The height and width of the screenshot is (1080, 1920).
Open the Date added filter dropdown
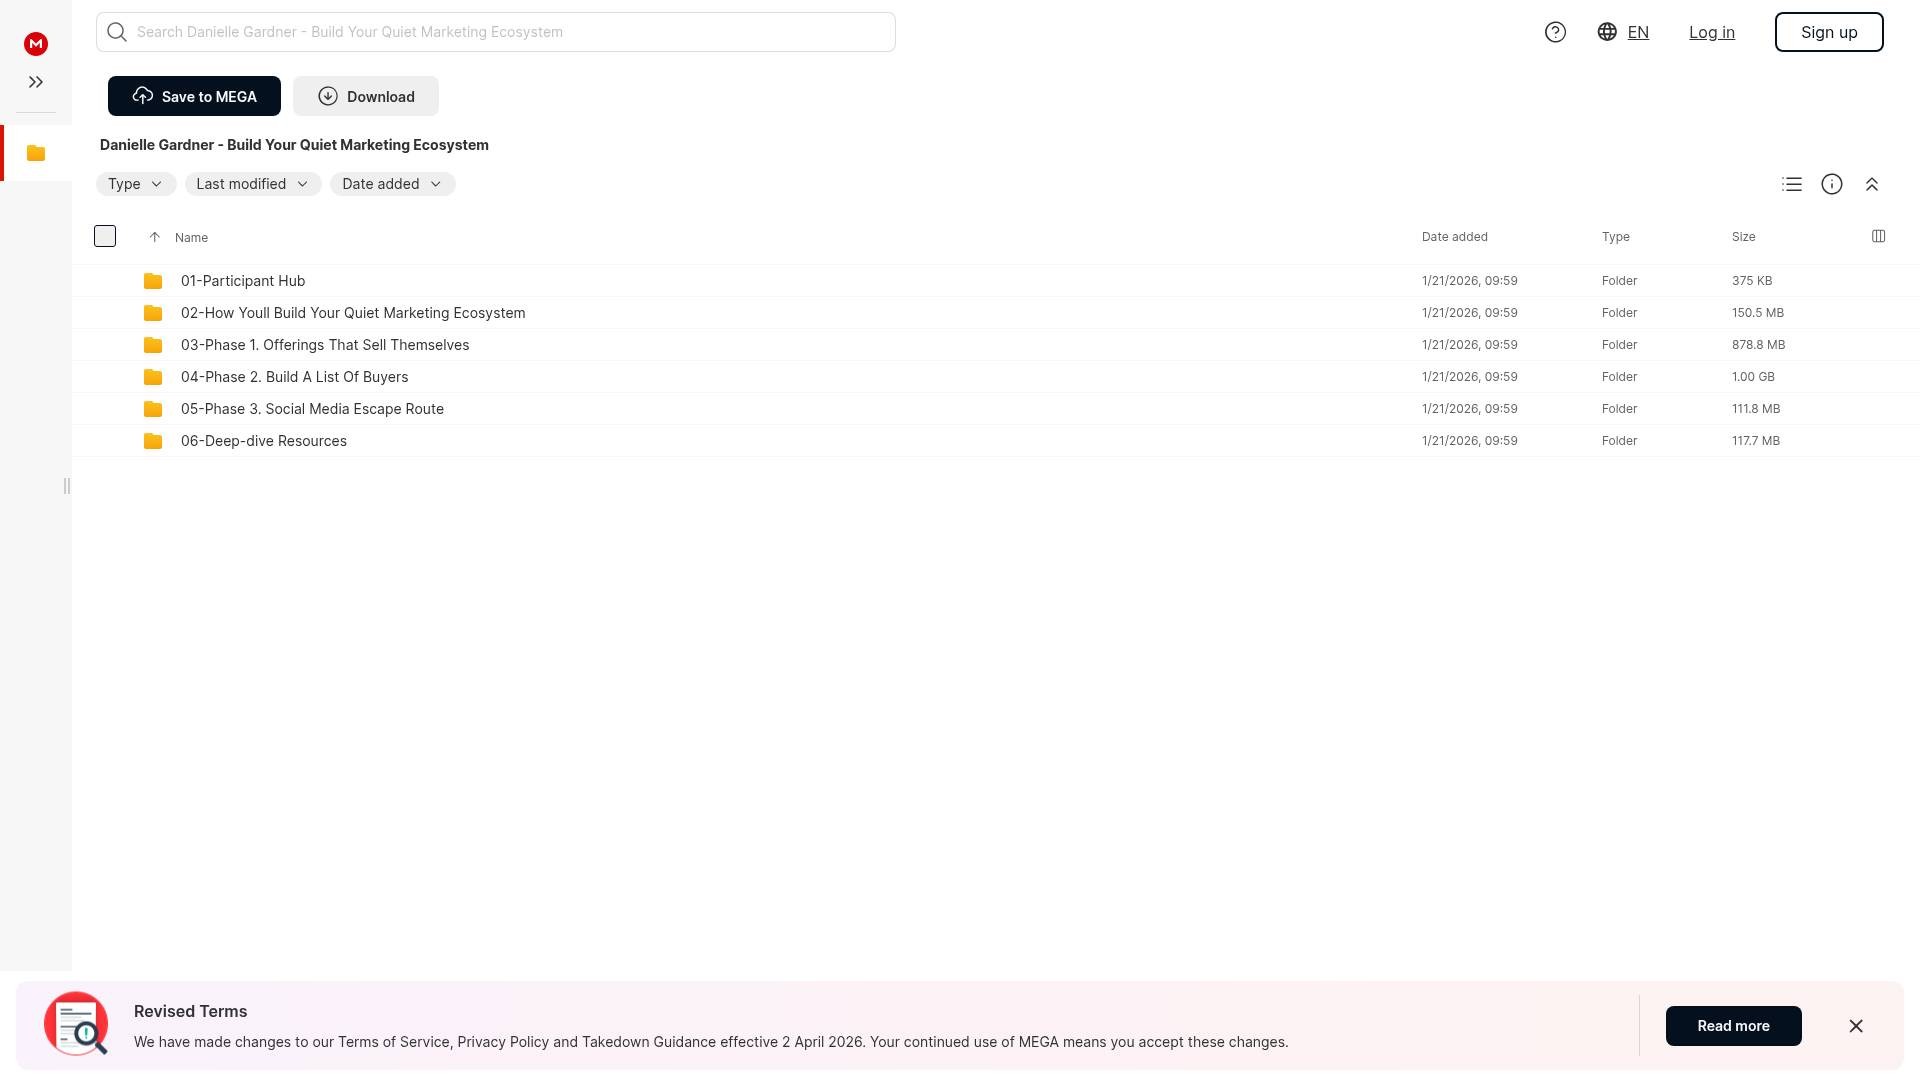tap(392, 184)
